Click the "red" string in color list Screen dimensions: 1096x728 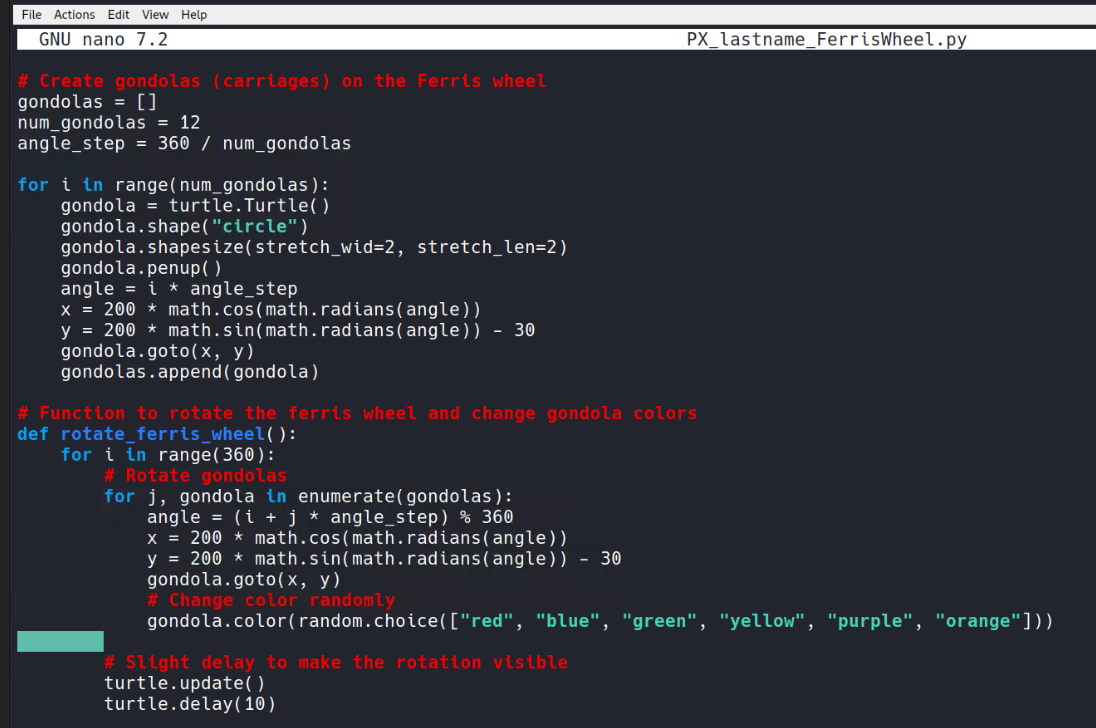pos(486,621)
